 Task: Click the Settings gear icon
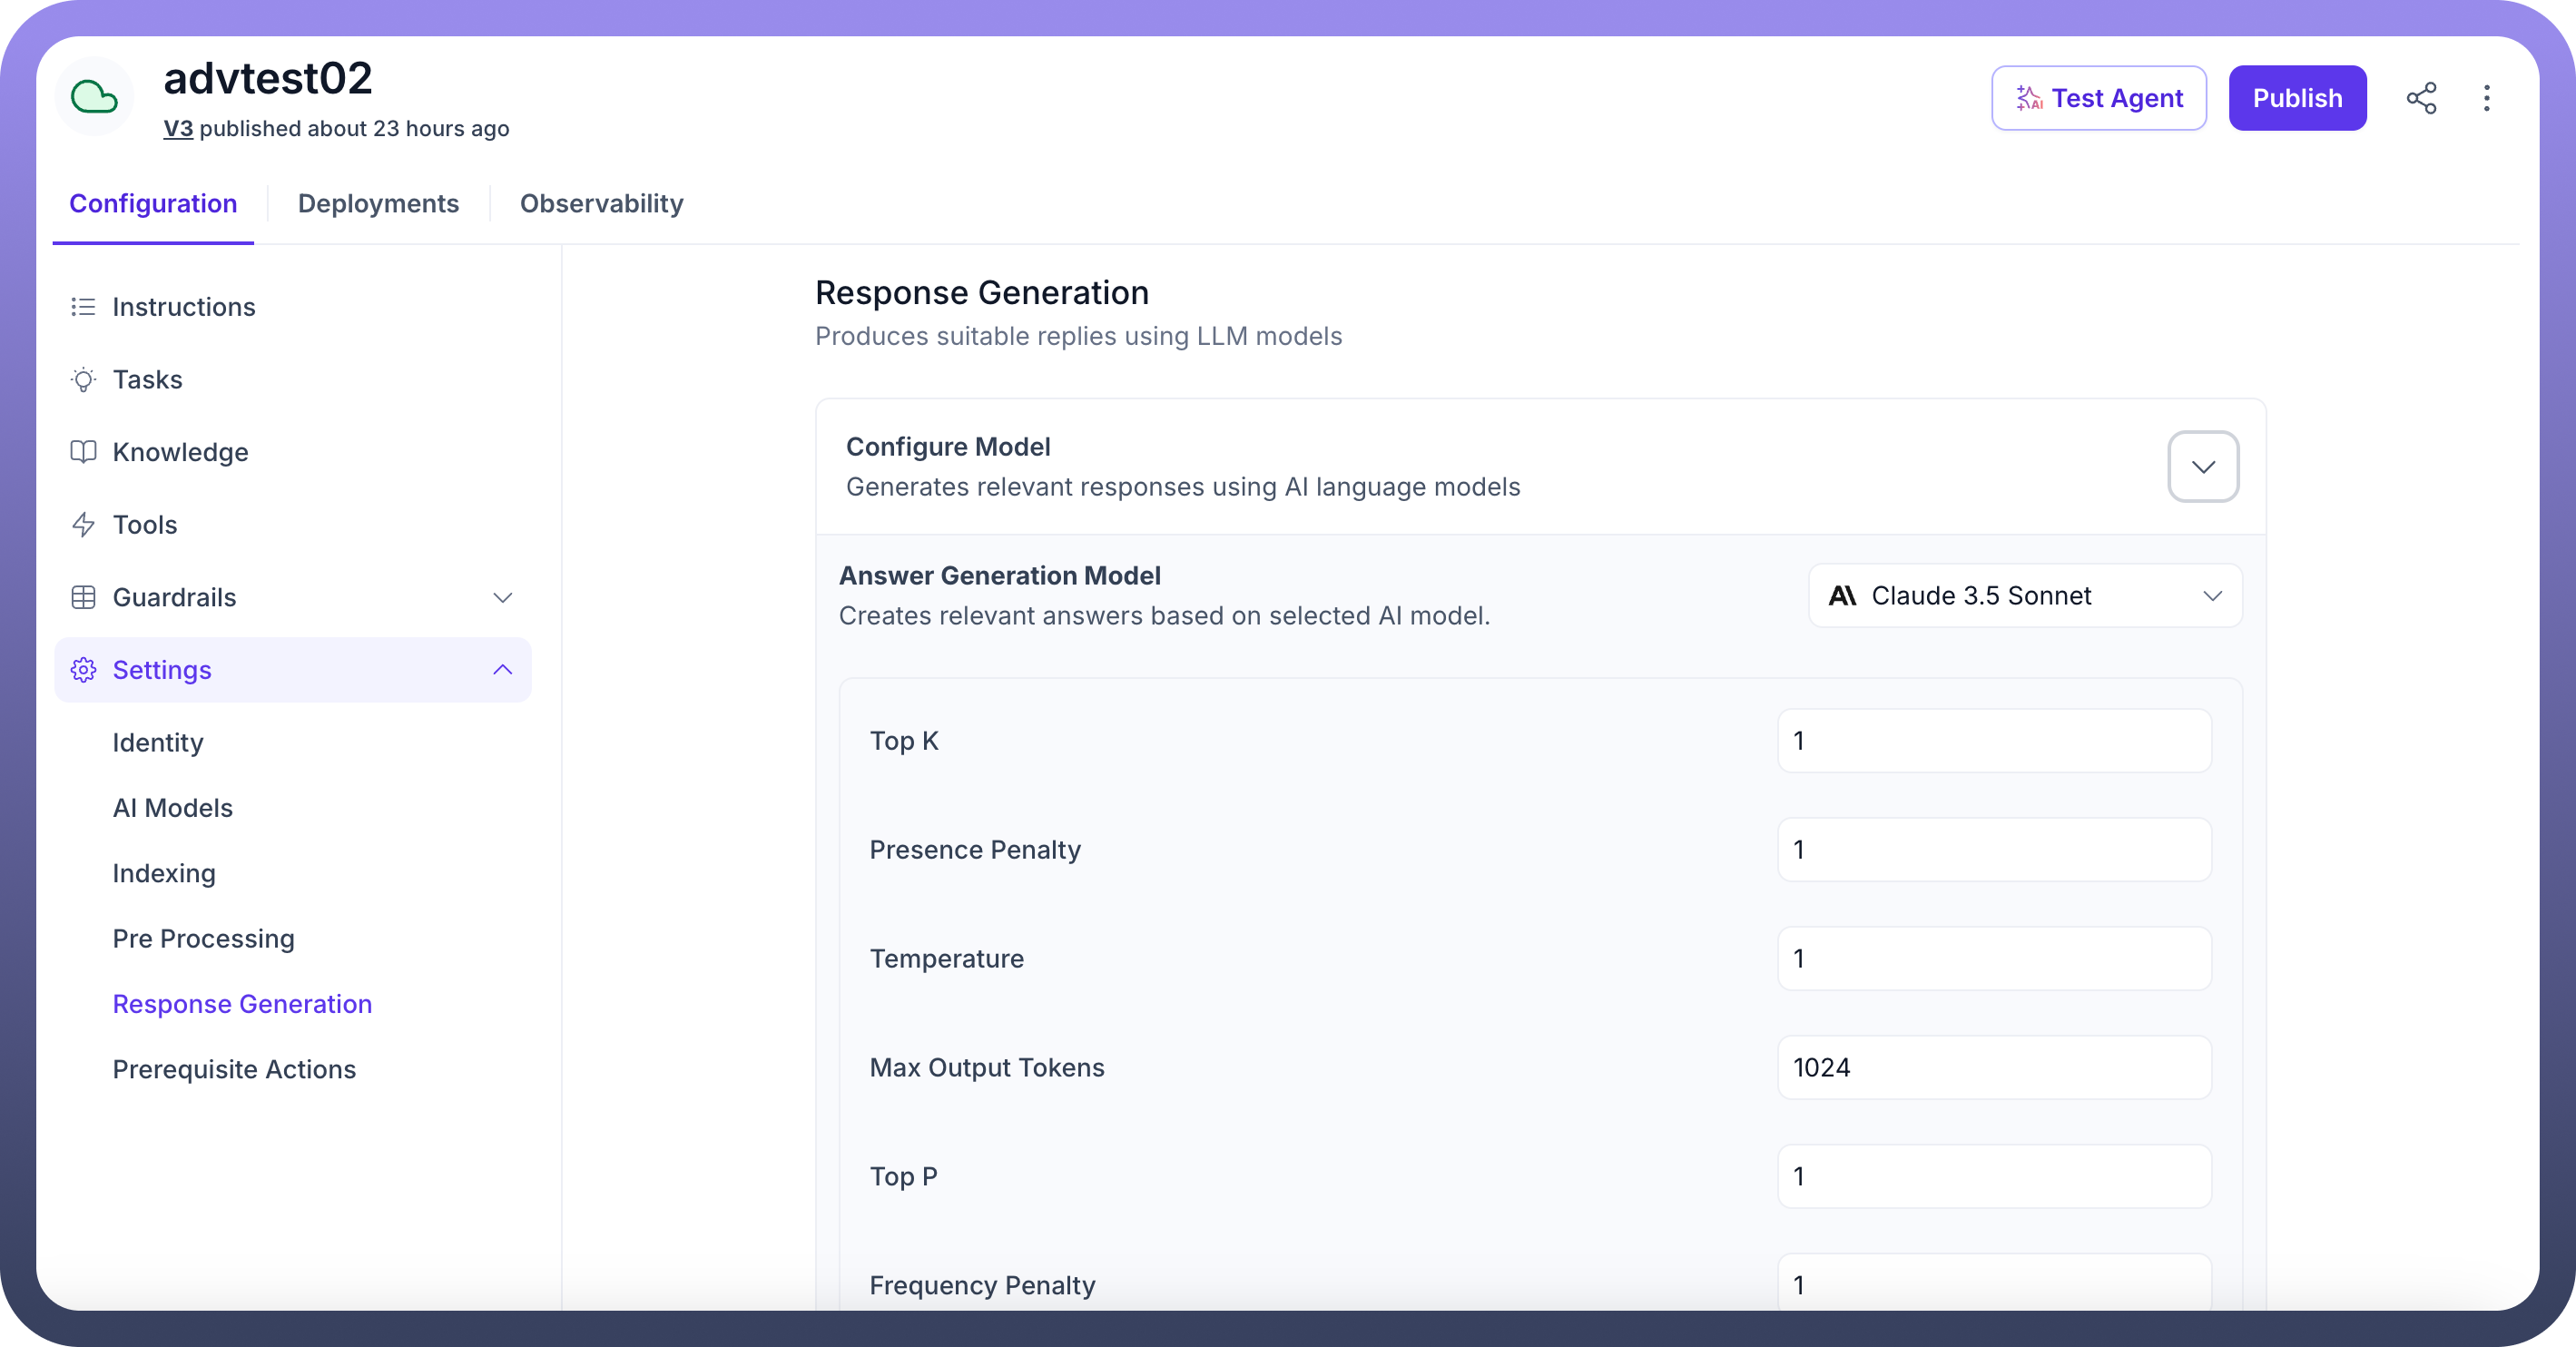(x=83, y=670)
